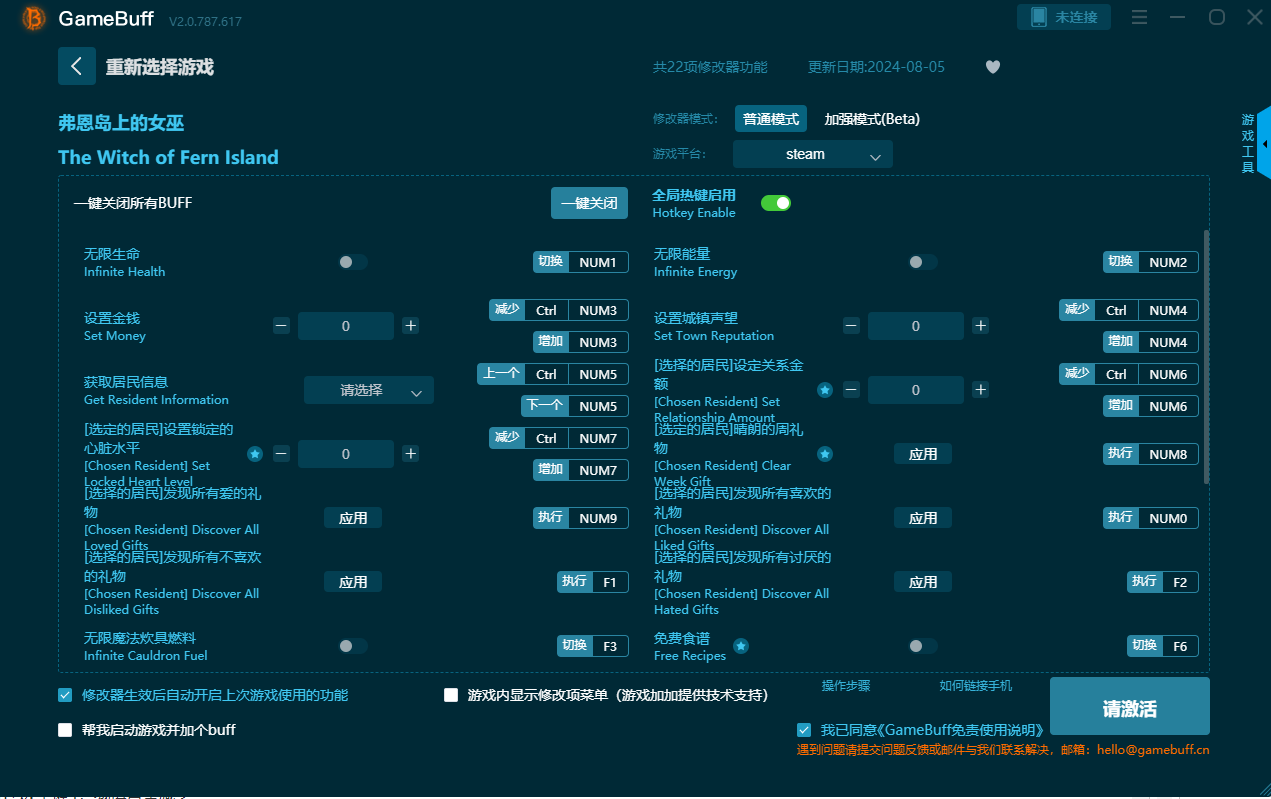The height and width of the screenshot is (799, 1271).
Task: Click the Set Money value field
Action: click(x=346, y=326)
